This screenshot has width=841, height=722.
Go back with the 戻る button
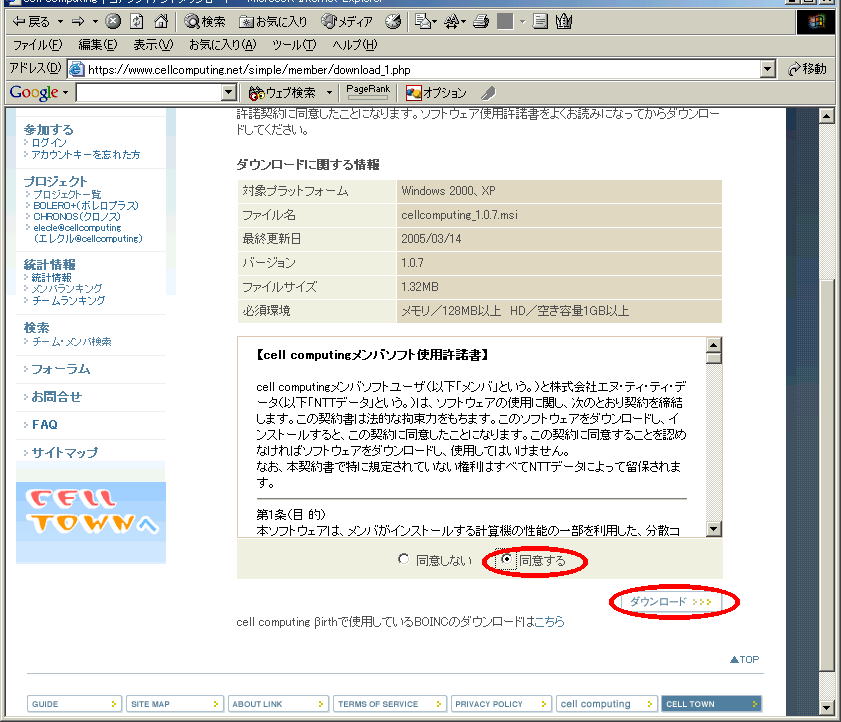(31, 21)
